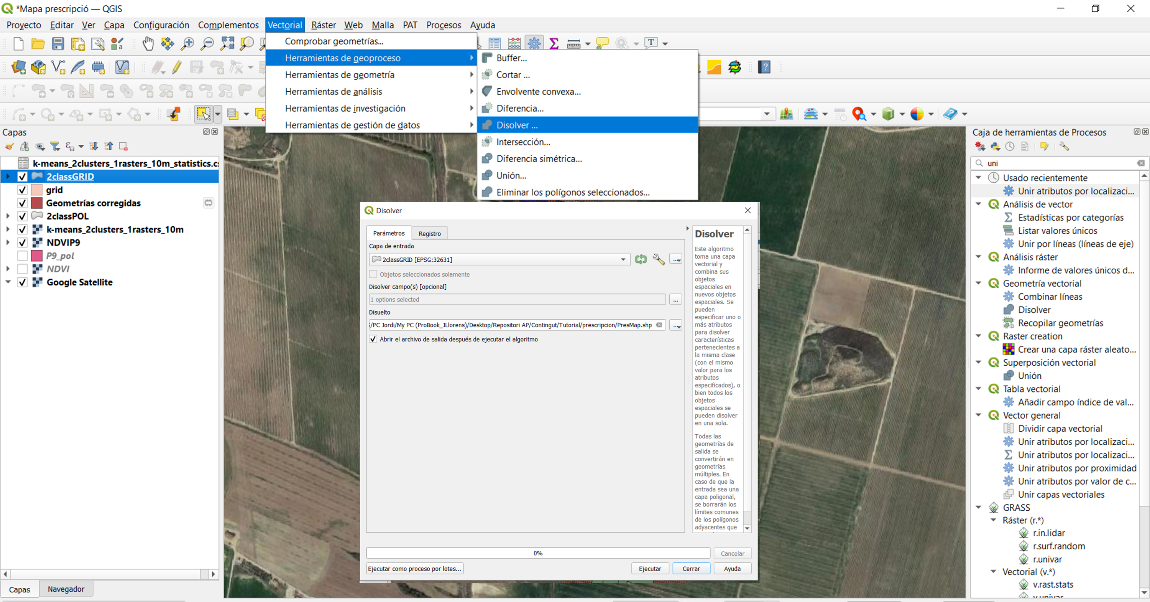
Task: Click the Disuelto output browse button
Action: pyautogui.click(x=675, y=325)
